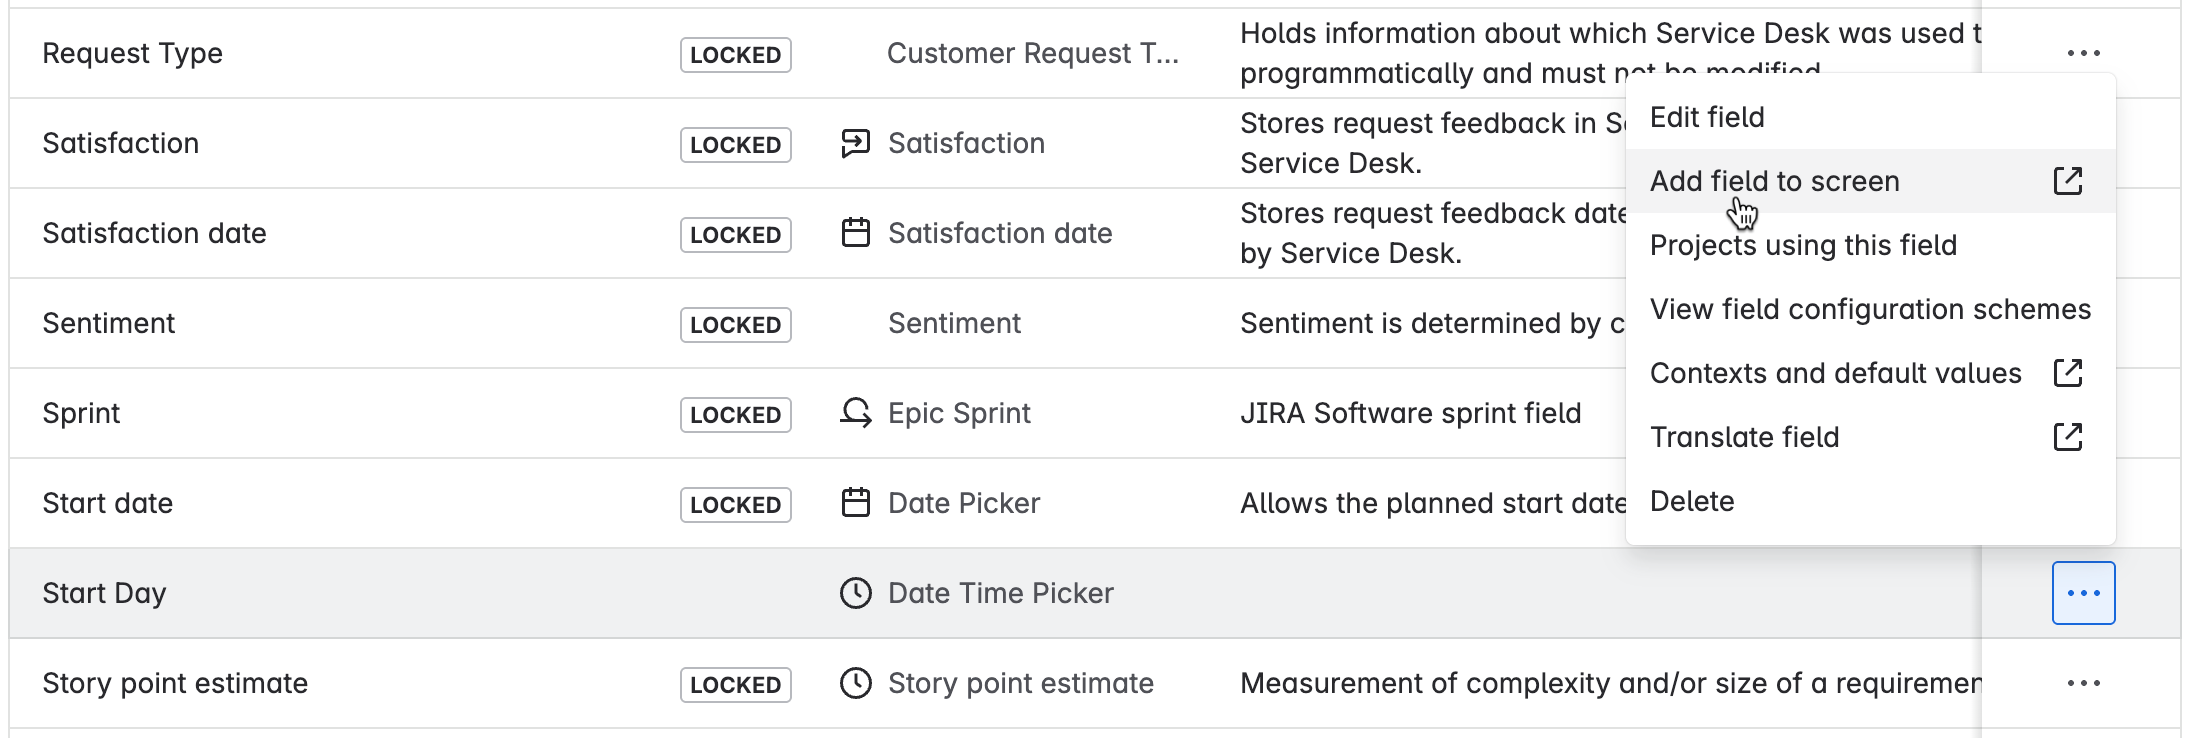The width and height of the screenshot is (2196, 738).
Task: Select View field configuration schemes
Action: [x=1870, y=309]
